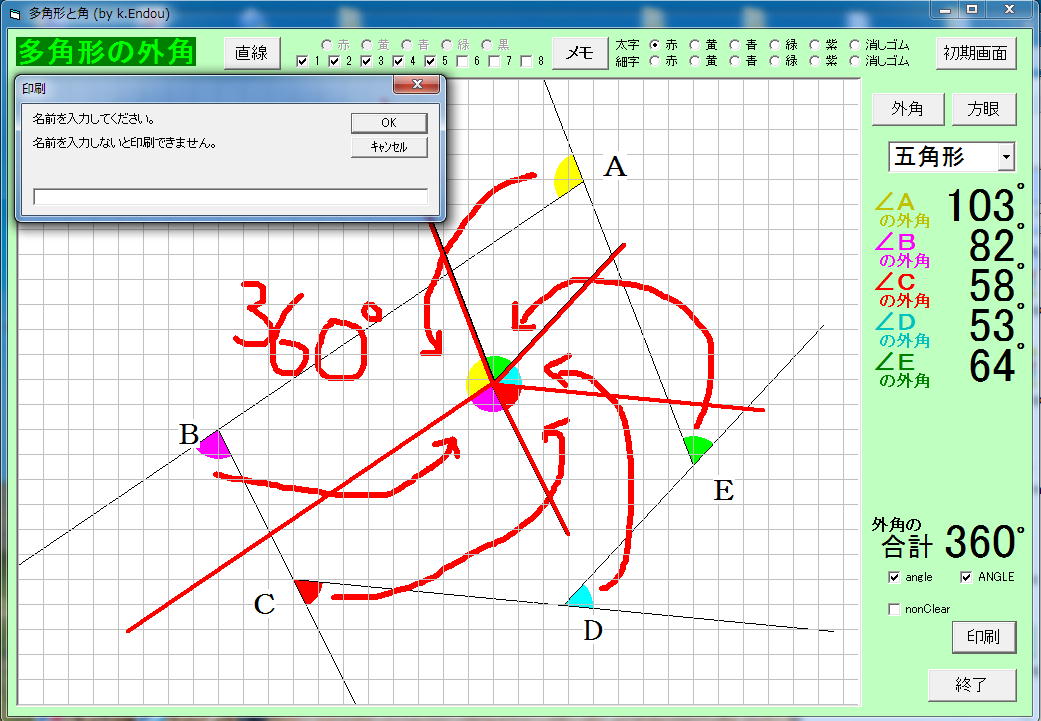Click the combined colored angle circle at center
Screen dimensions: 1041x721
[494, 384]
